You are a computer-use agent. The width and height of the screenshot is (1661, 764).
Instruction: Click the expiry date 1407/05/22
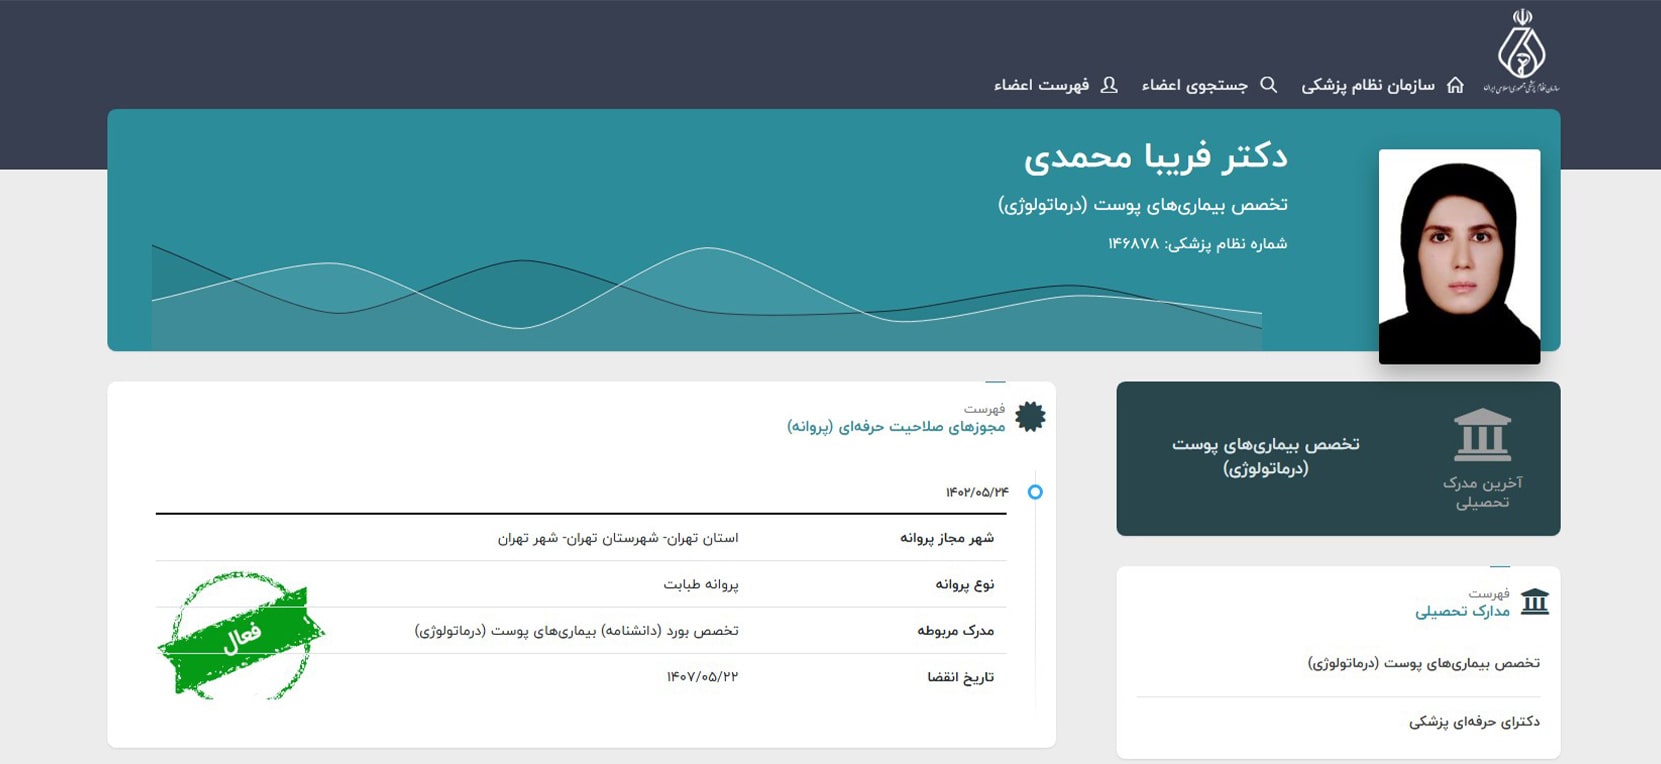coord(702,677)
